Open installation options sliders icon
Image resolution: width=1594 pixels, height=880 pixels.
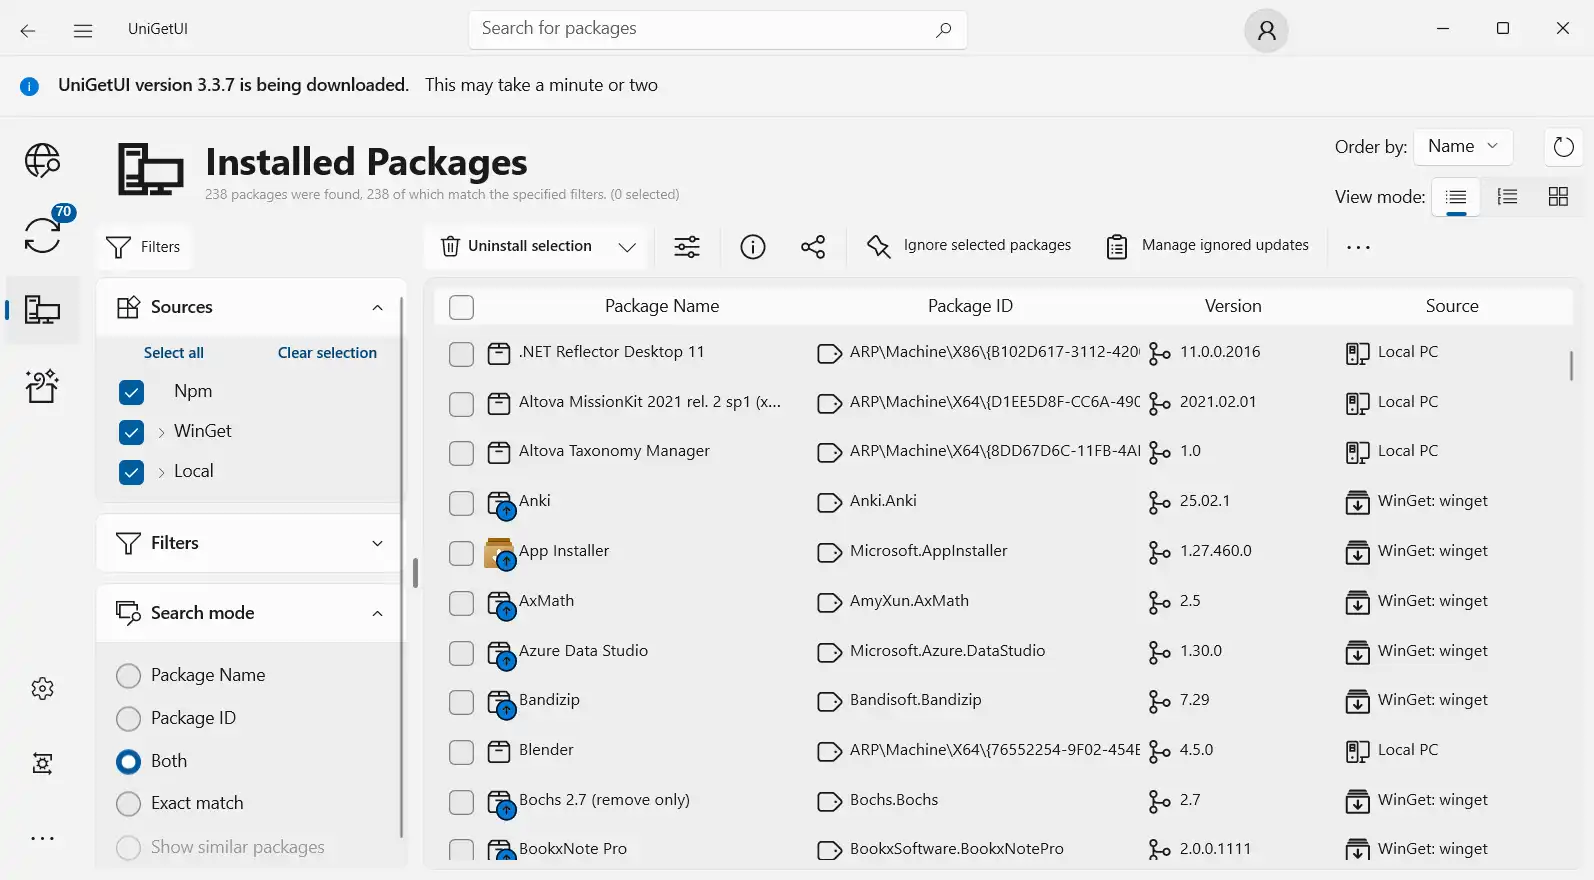[687, 247]
